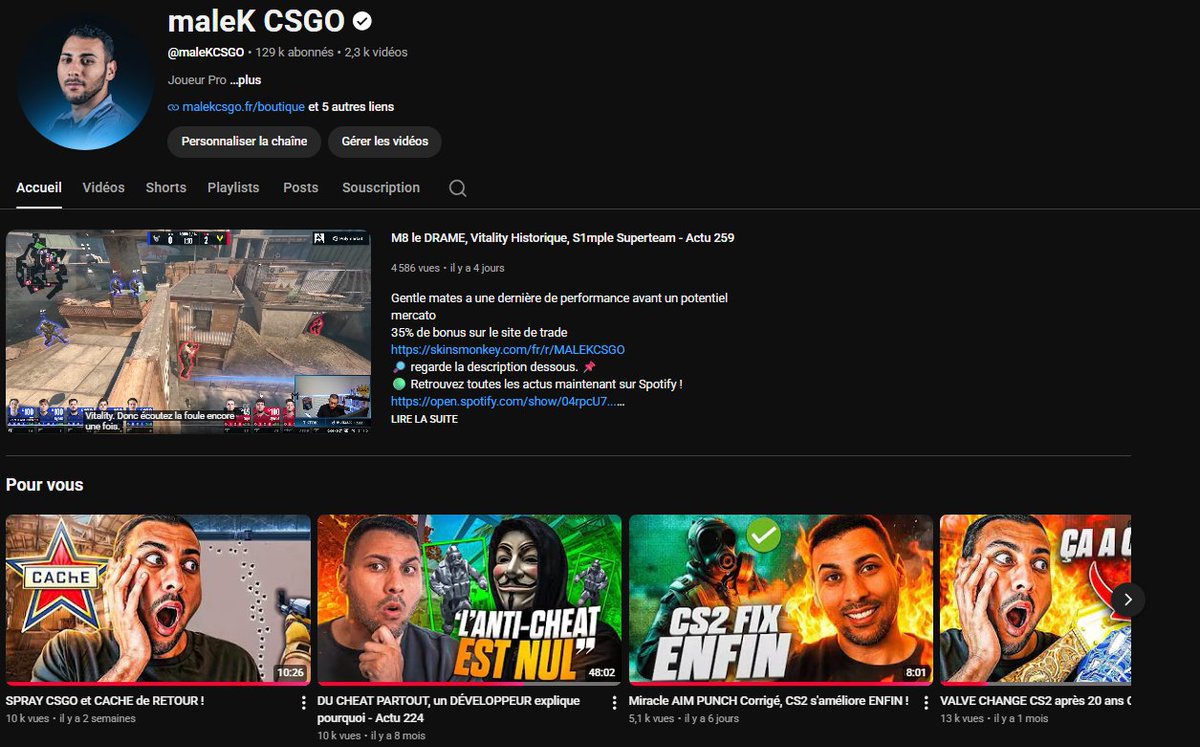The image size is (1200, 747).
Task: Open the VALVE CHANGE CS2 thumbnail
Action: [1035, 599]
